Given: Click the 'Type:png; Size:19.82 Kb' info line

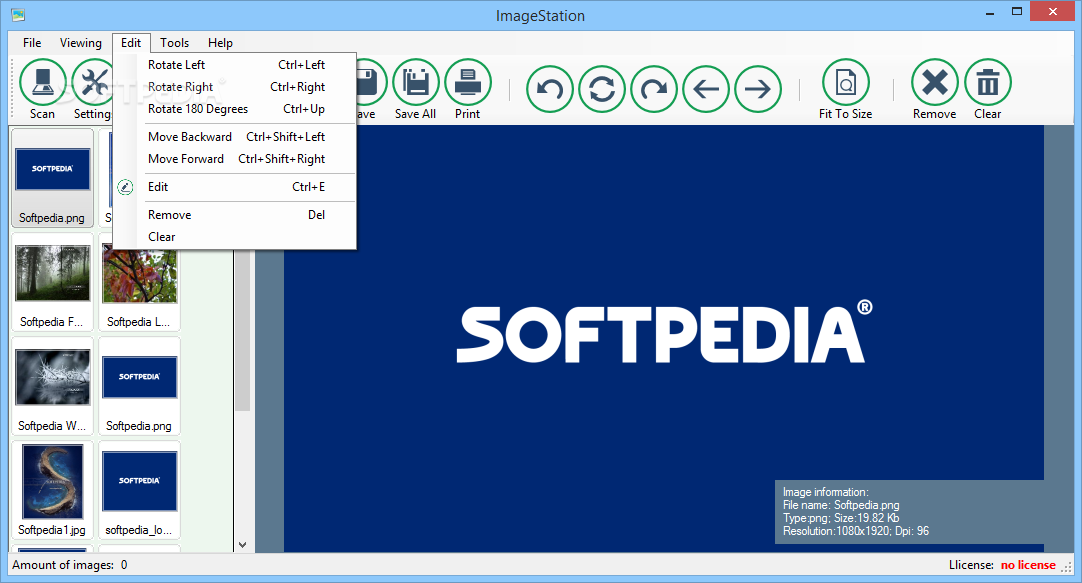Looking at the screenshot, I should [841, 518].
